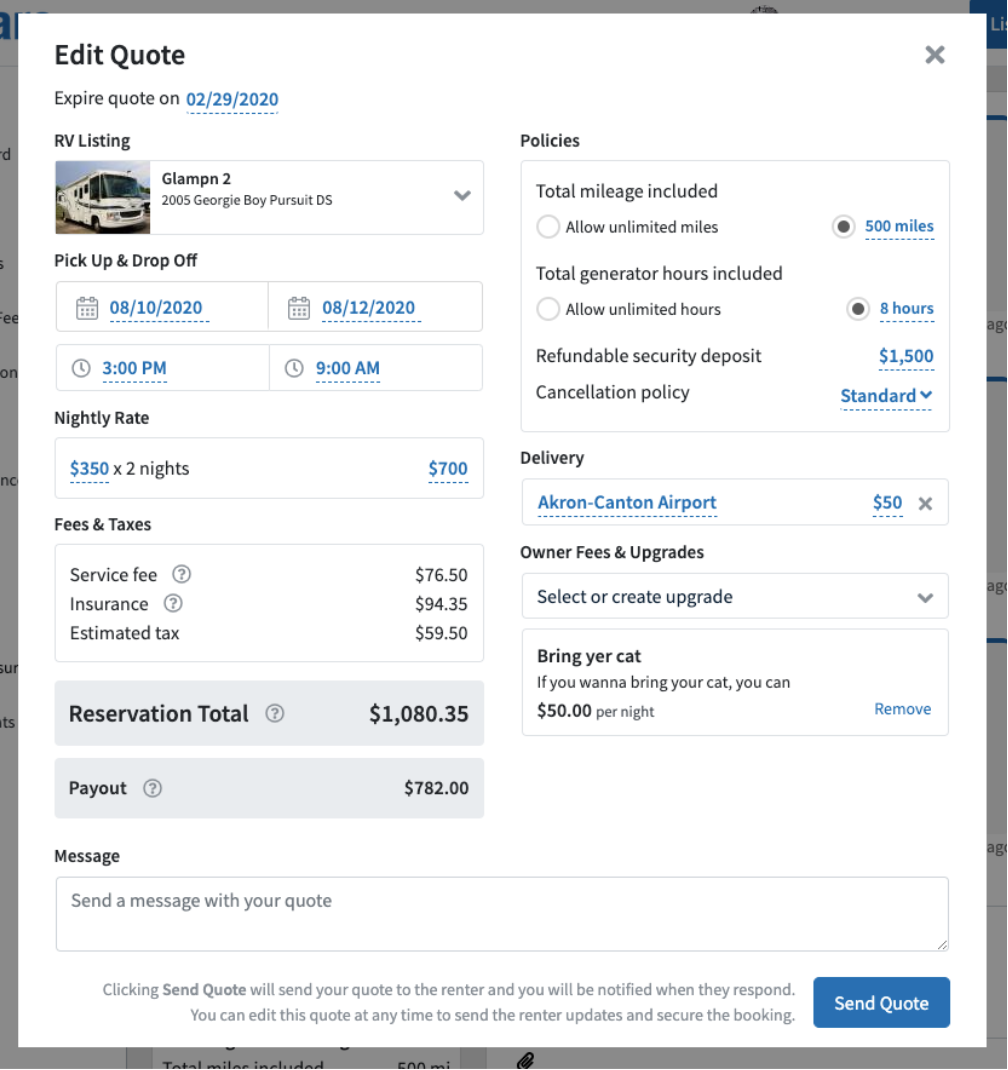
Task: Enable Allow unlimited generator hours
Action: (548, 309)
